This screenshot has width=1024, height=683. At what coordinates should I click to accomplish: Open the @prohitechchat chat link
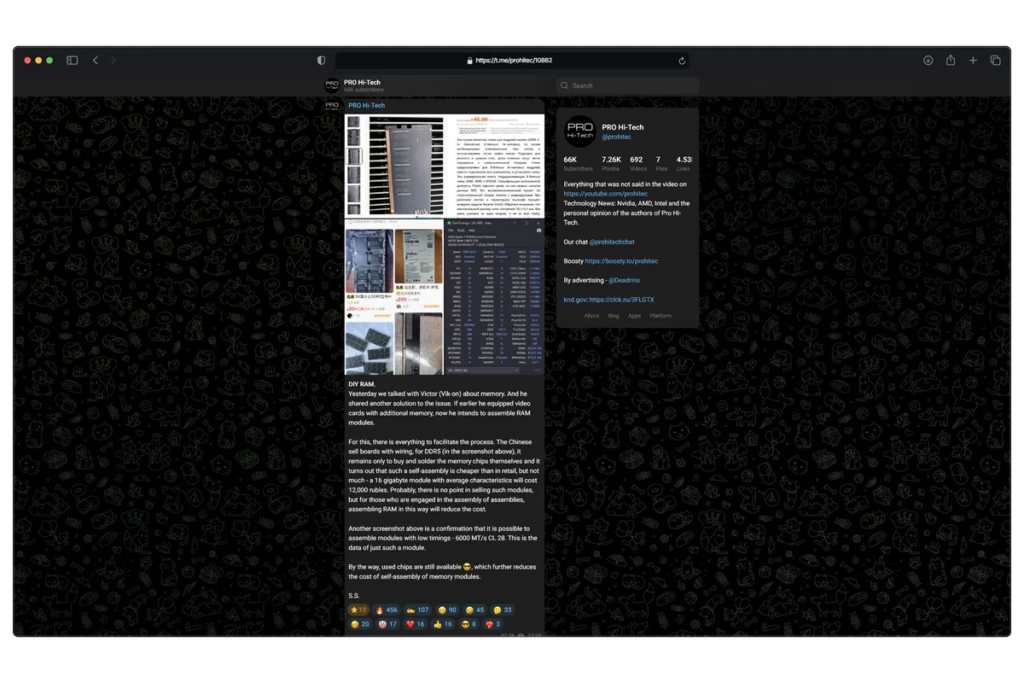pyautogui.click(x=612, y=242)
